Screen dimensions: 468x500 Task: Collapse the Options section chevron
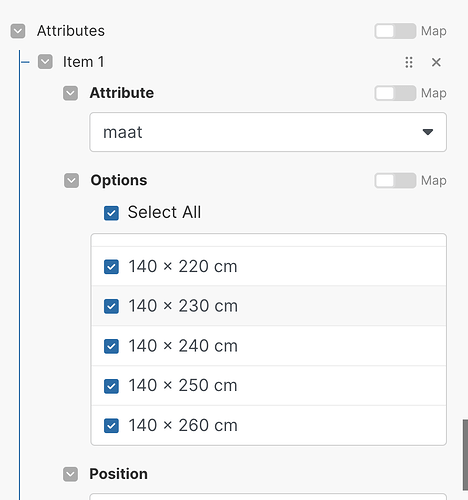click(71, 181)
